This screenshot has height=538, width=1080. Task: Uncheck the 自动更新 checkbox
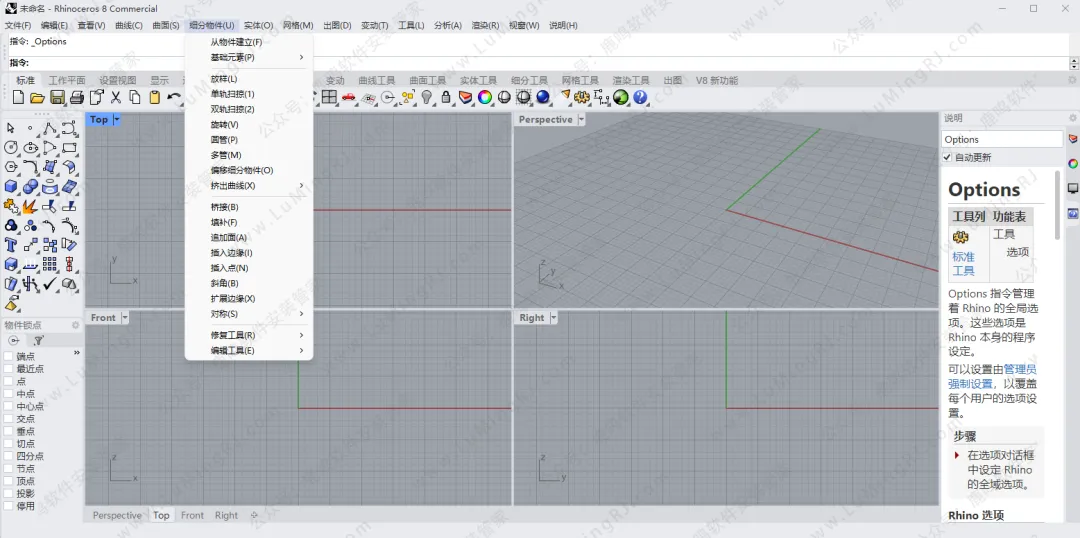tap(948, 158)
